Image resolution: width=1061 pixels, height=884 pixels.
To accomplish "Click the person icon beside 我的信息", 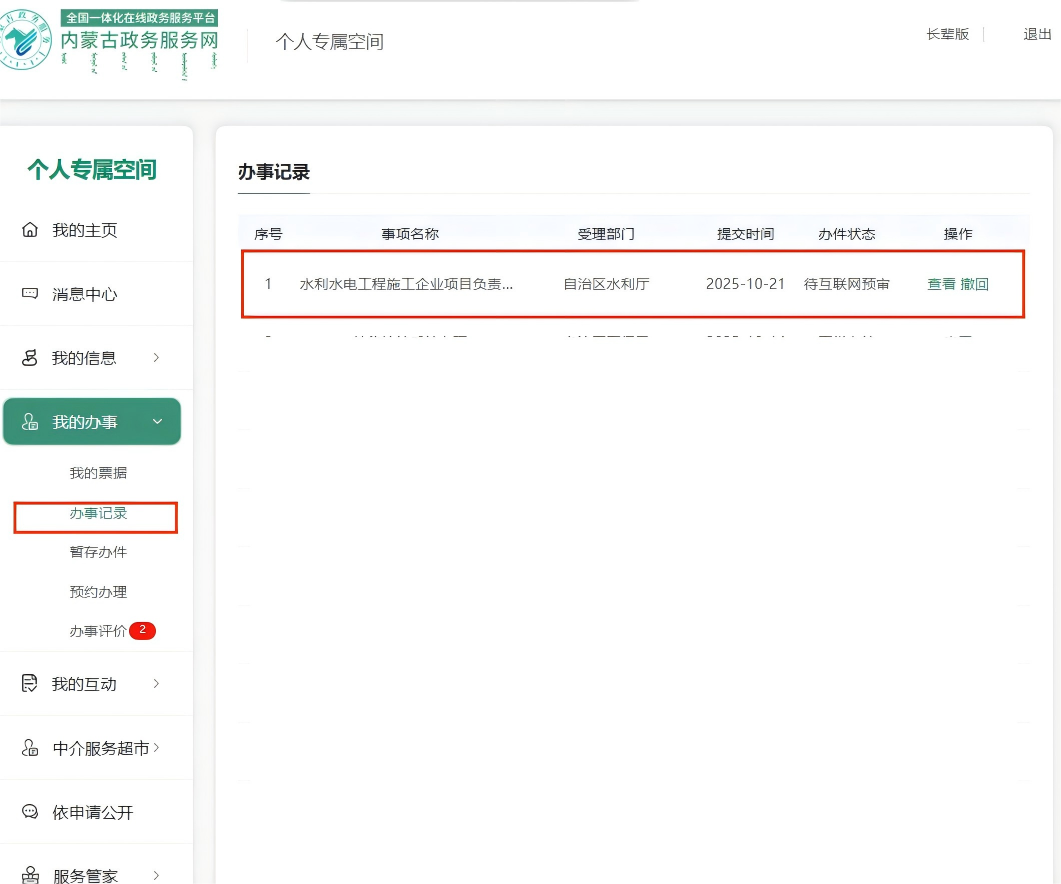I will 31,358.
